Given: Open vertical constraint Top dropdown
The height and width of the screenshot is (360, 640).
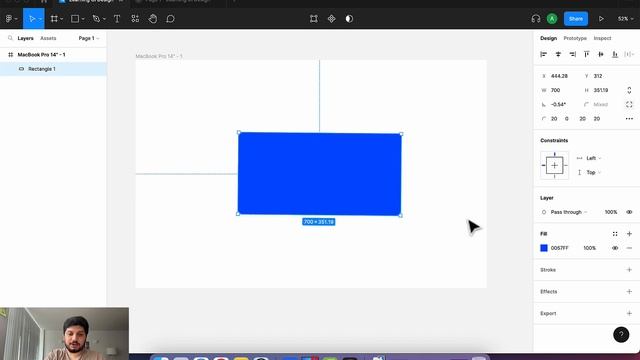Looking at the screenshot, I should click(593, 172).
